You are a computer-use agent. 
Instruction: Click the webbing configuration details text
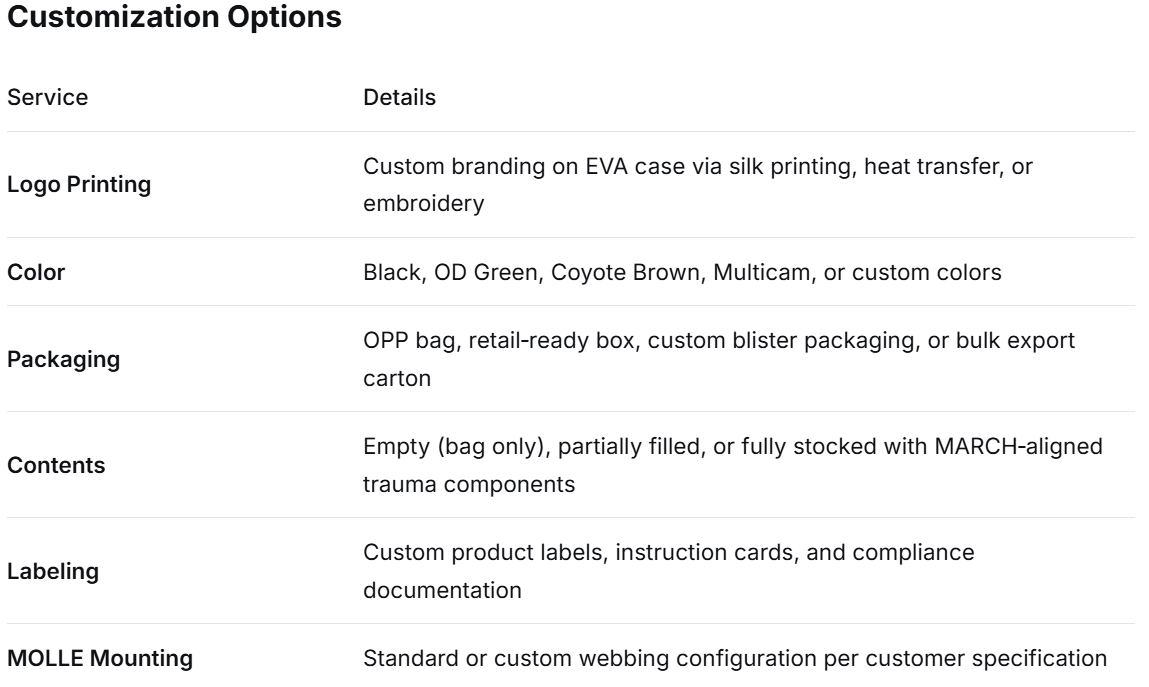[735, 658]
